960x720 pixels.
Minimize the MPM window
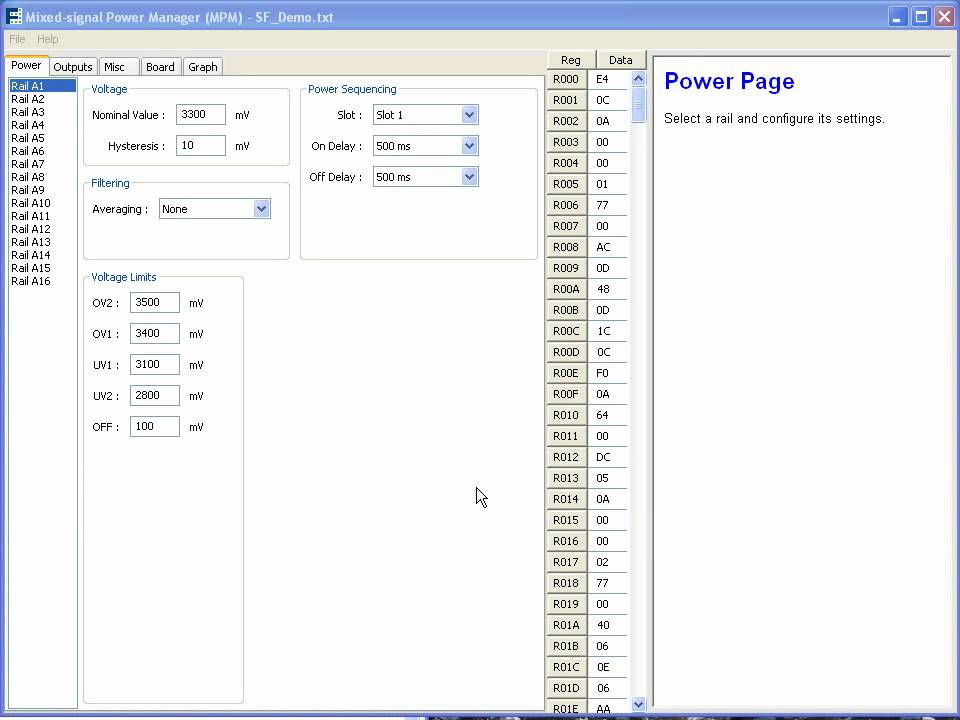(897, 17)
